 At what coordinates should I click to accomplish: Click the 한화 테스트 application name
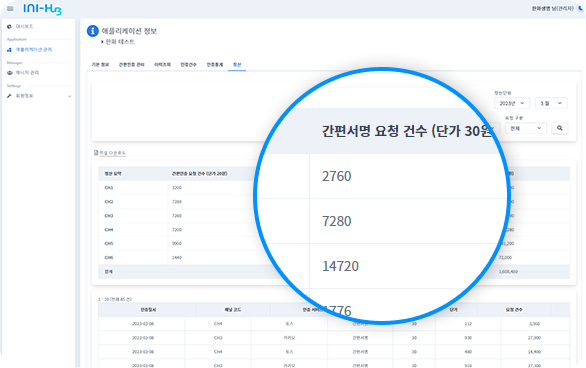(x=120, y=42)
